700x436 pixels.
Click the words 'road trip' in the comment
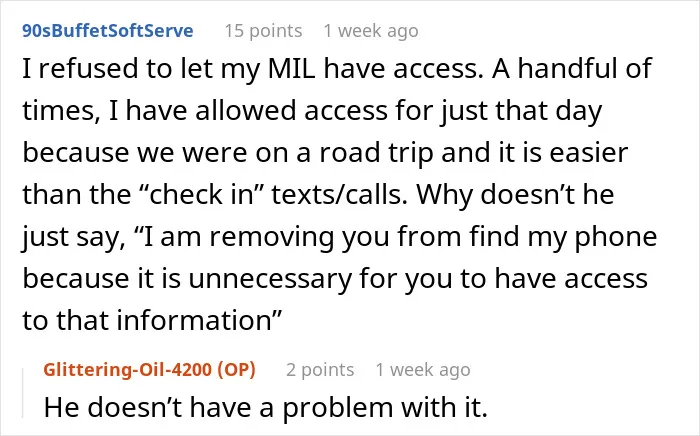click(376, 153)
